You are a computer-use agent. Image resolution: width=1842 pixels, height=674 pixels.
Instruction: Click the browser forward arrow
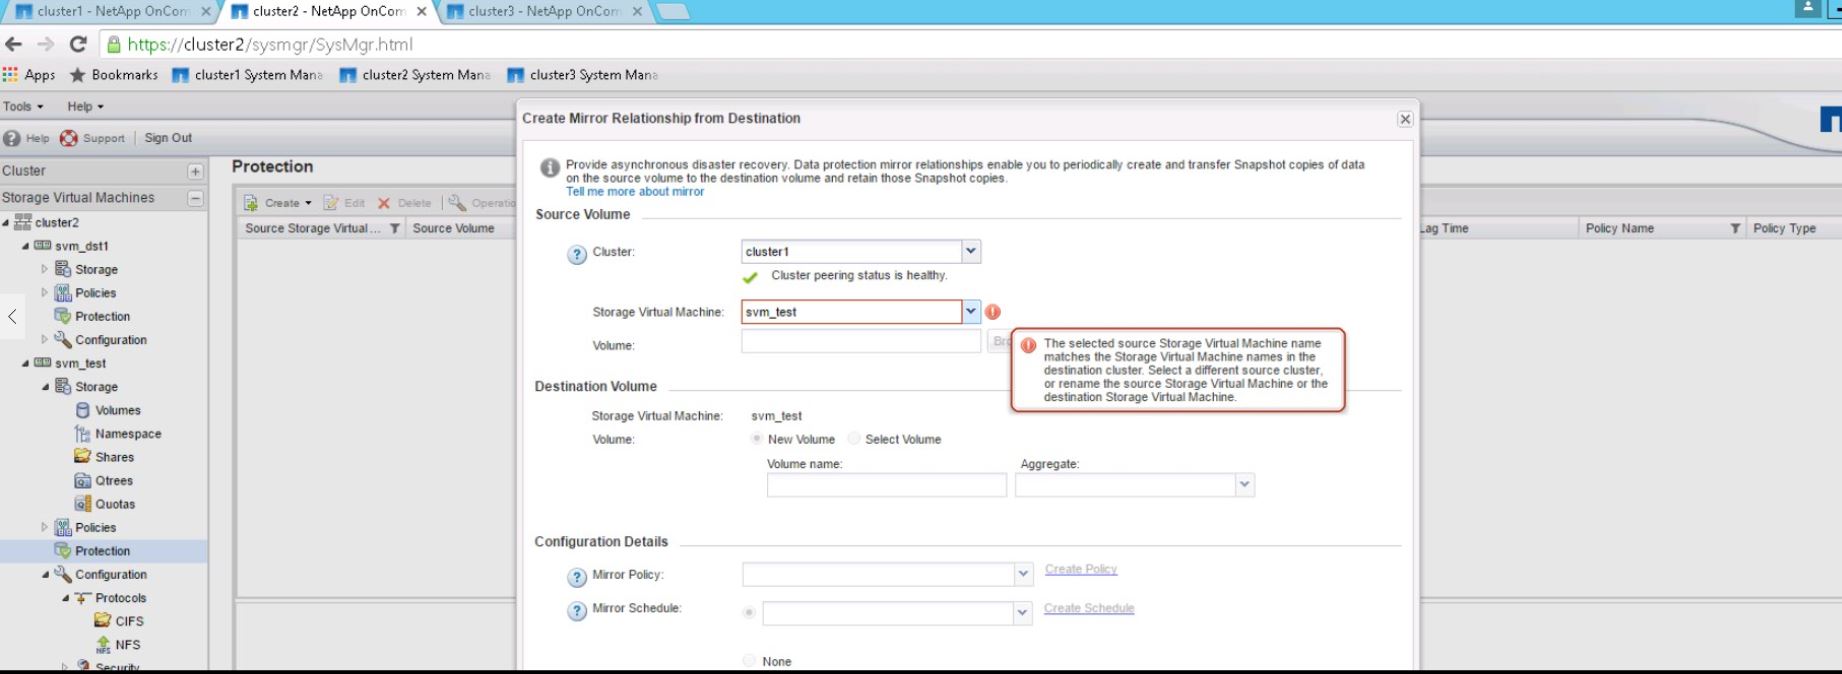coord(45,44)
